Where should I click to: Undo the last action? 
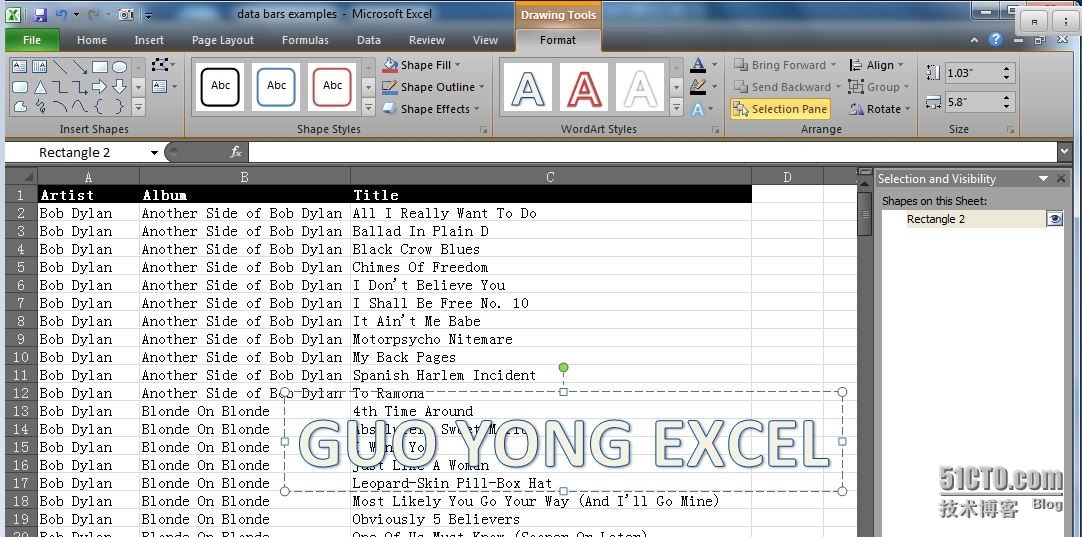click(x=61, y=14)
